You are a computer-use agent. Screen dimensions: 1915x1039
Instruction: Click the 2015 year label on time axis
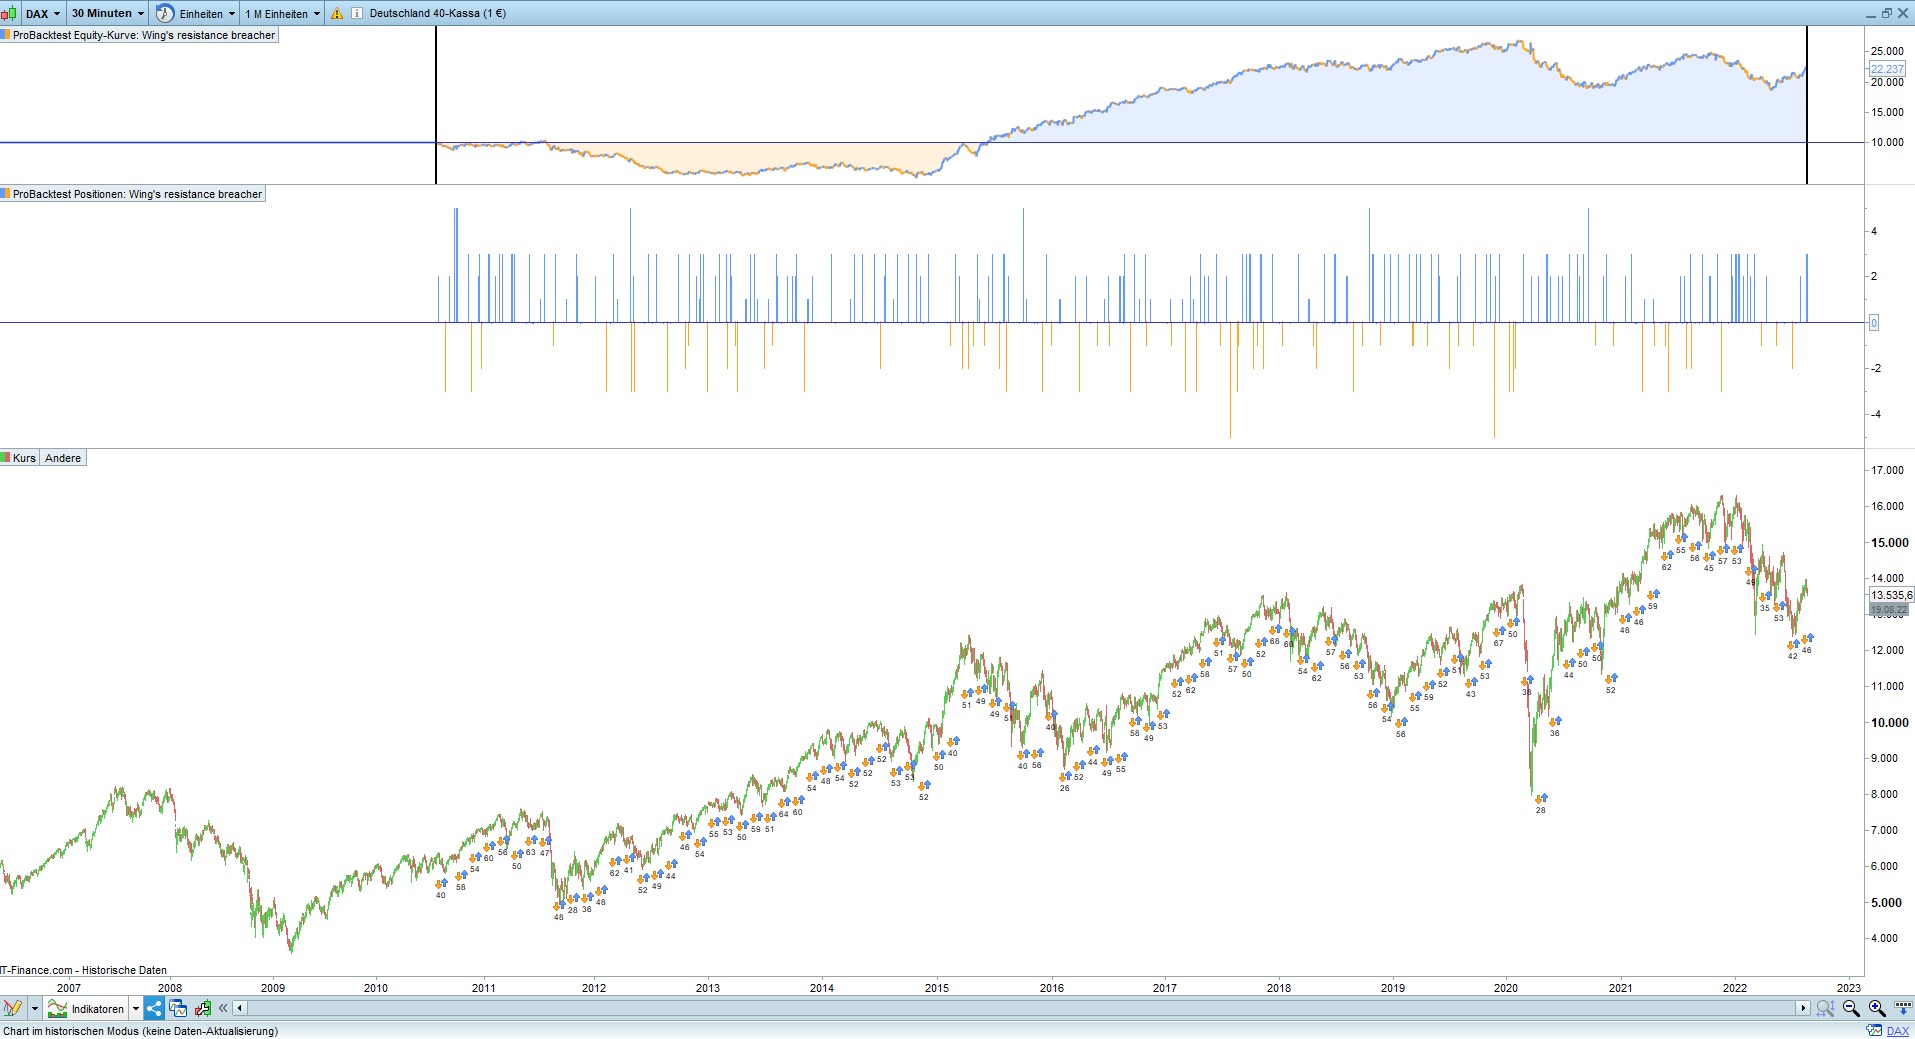(937, 988)
